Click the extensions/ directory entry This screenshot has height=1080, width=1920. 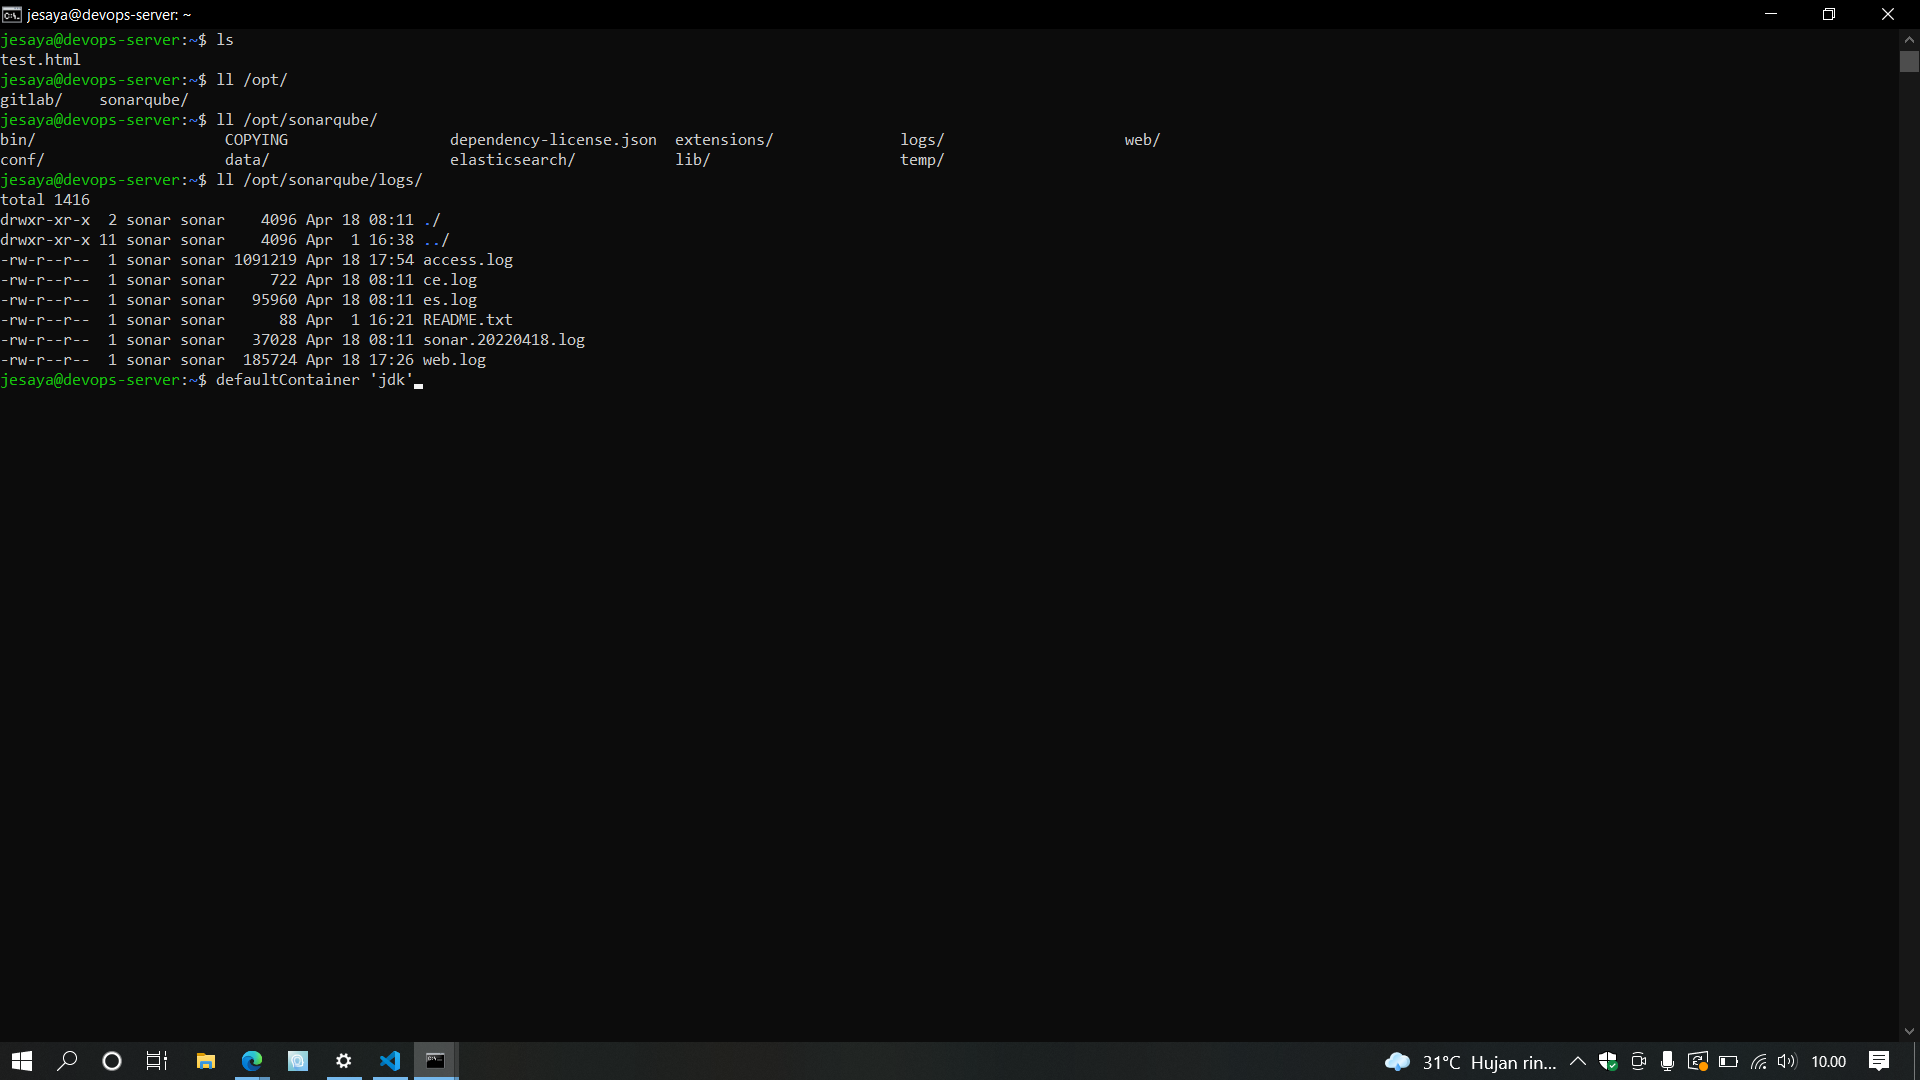(724, 140)
